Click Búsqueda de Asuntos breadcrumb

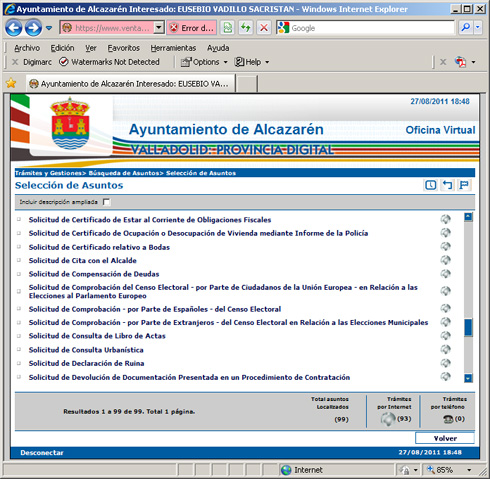point(123,173)
